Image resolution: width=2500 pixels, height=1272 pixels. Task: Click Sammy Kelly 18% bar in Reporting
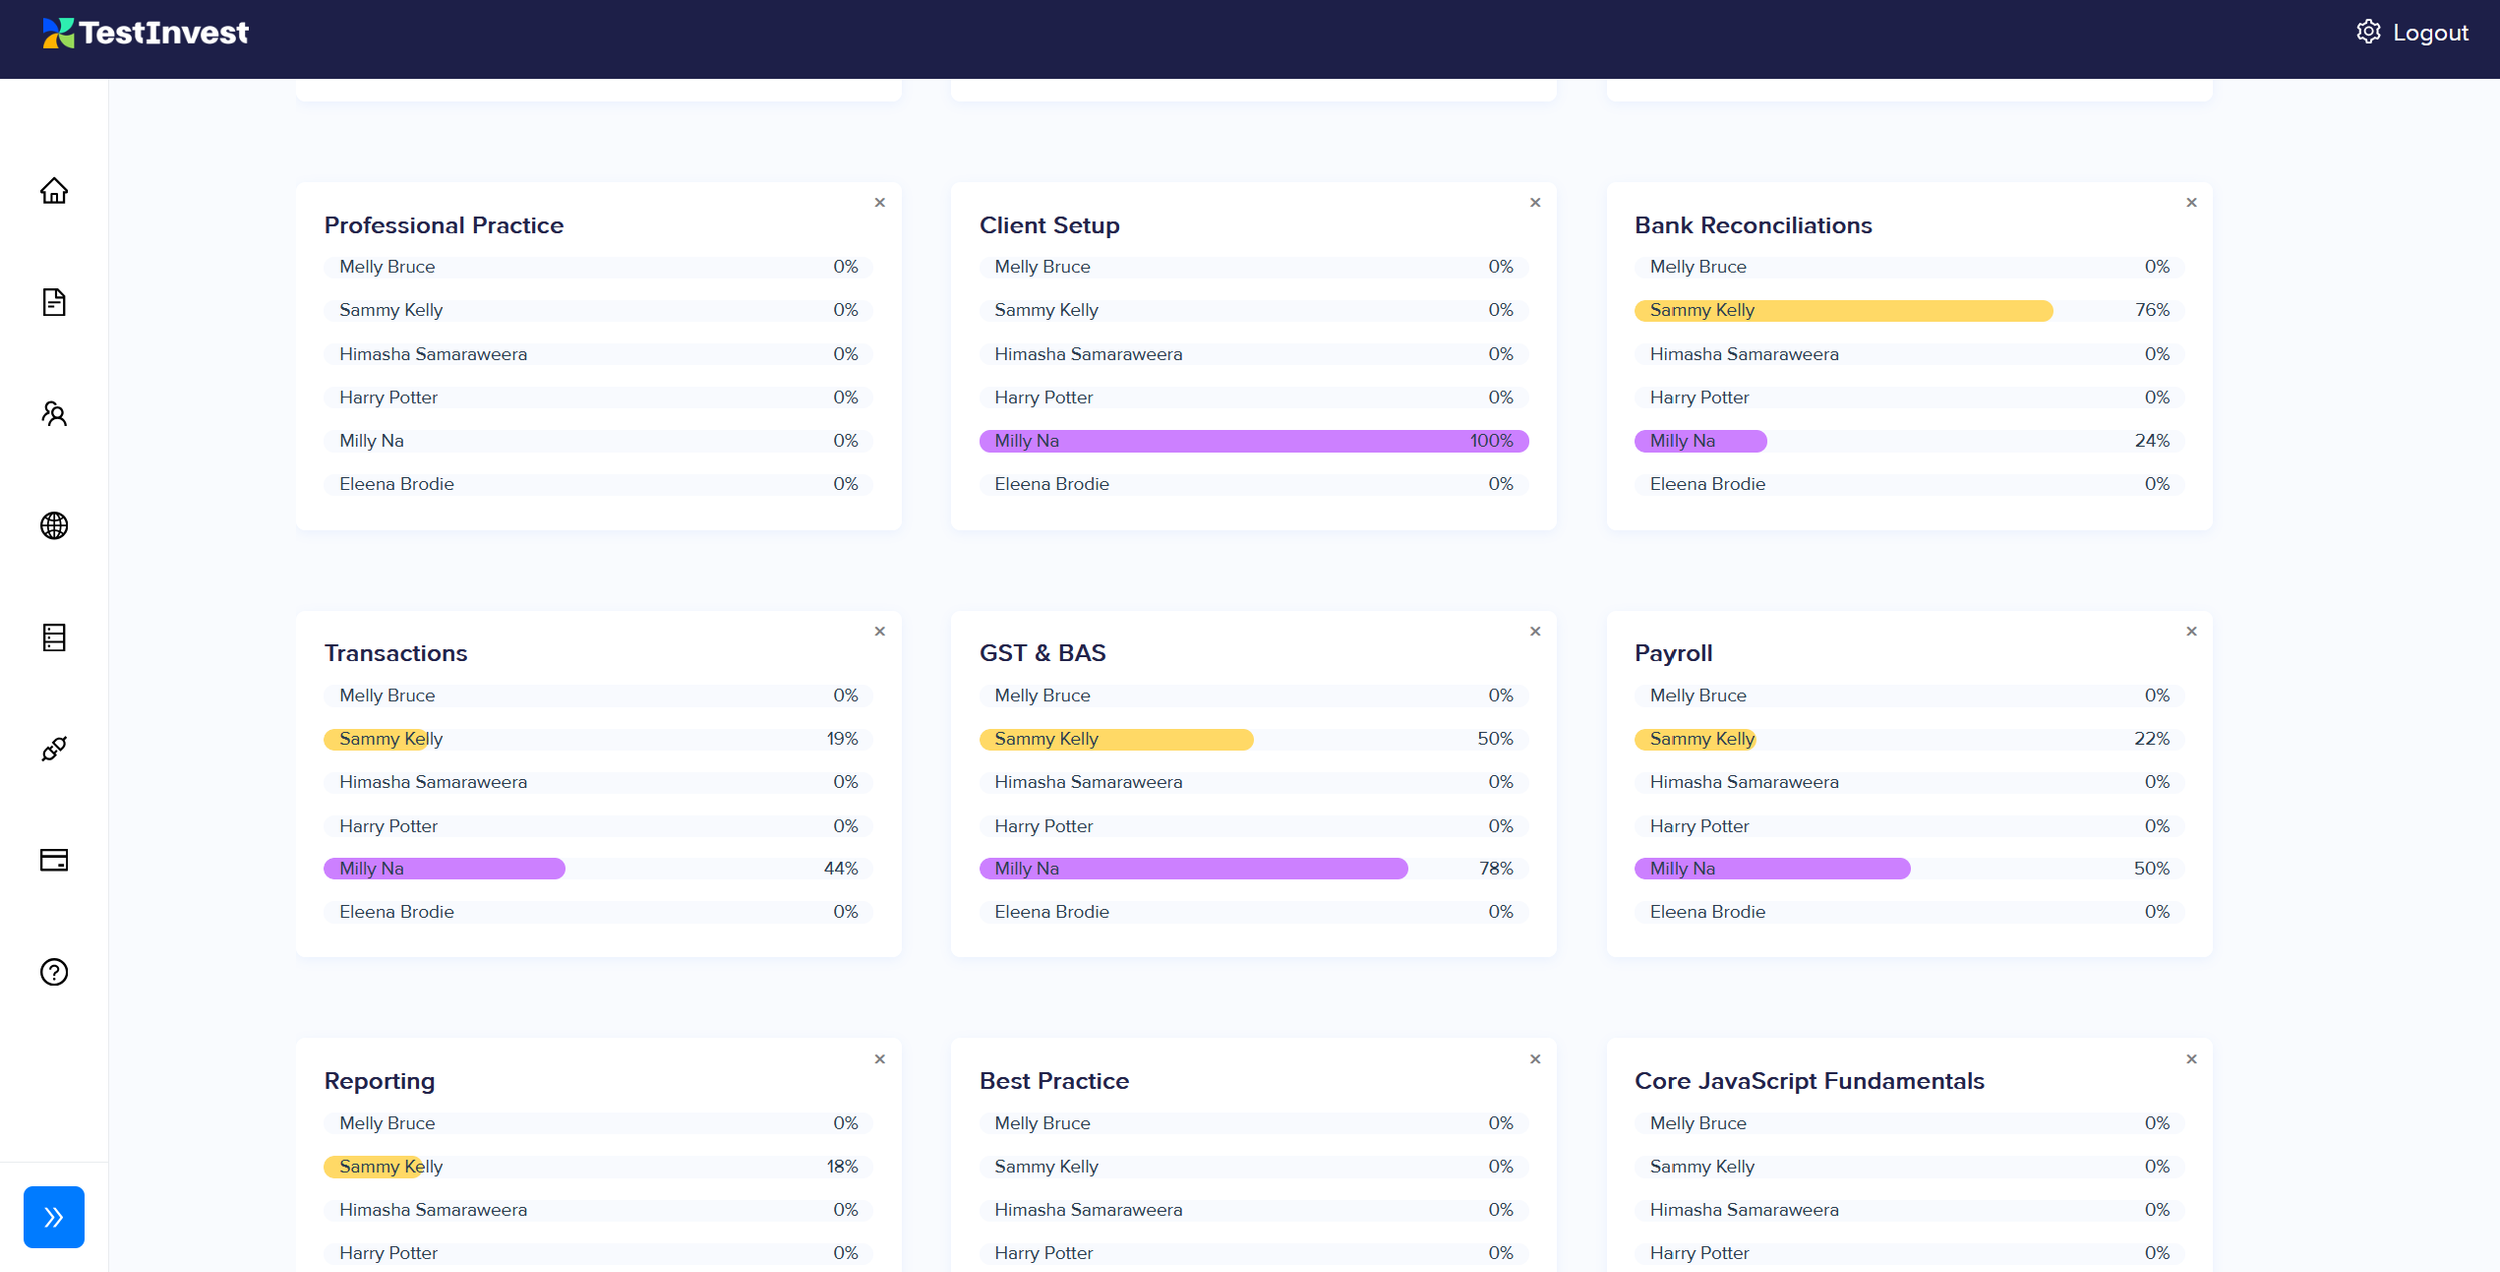[373, 1166]
